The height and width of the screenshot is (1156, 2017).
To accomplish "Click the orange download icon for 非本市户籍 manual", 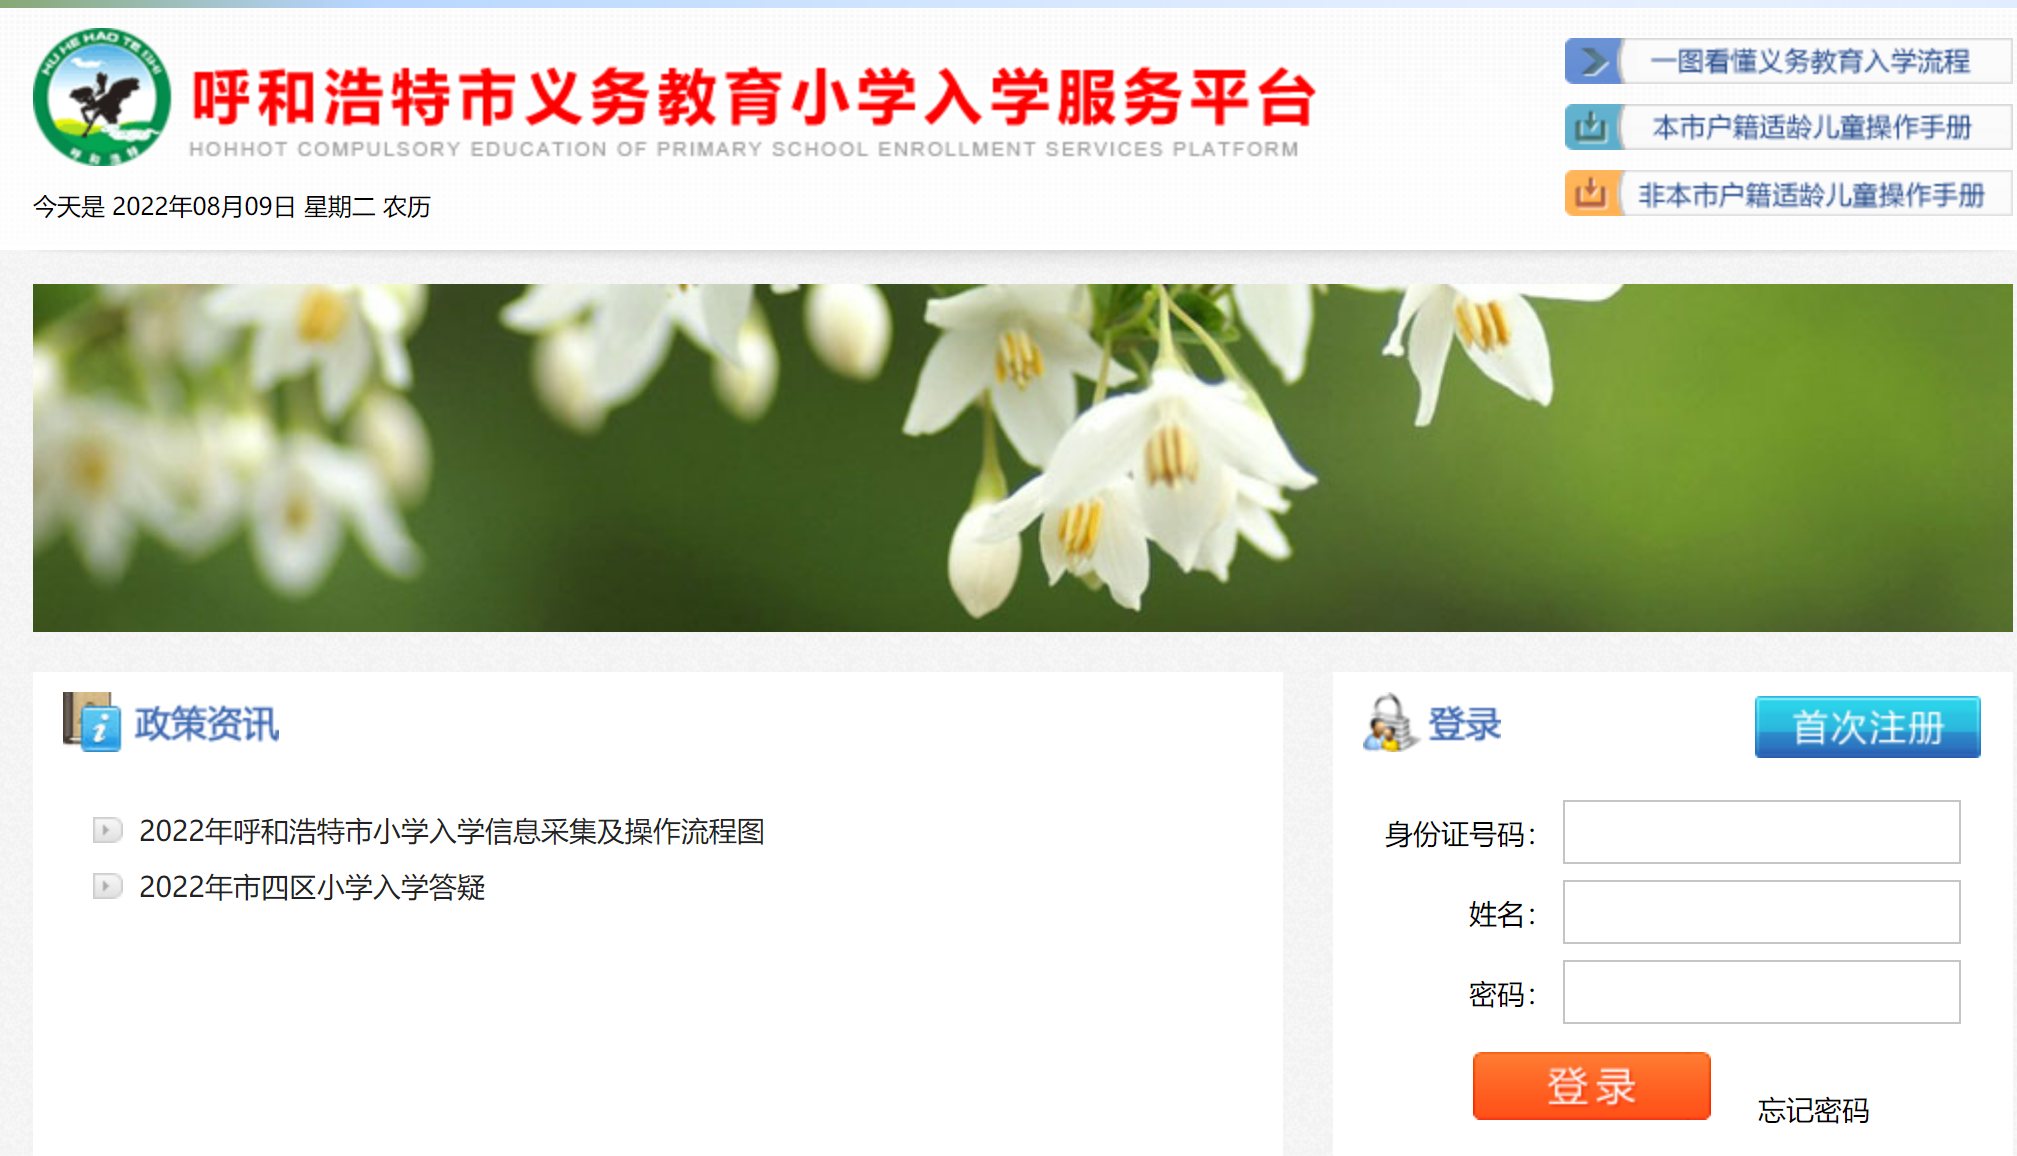I will (1593, 193).
